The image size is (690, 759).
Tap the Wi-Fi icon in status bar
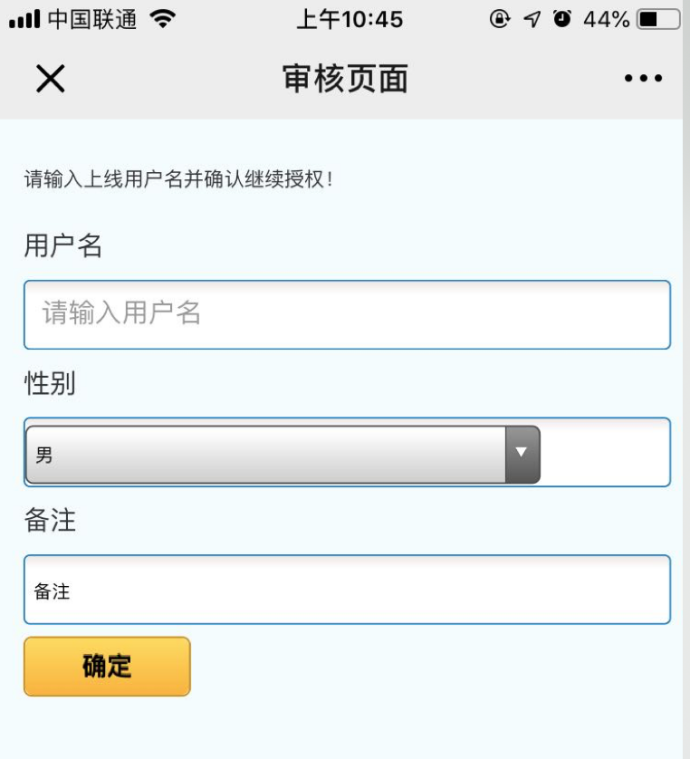[x=161, y=19]
